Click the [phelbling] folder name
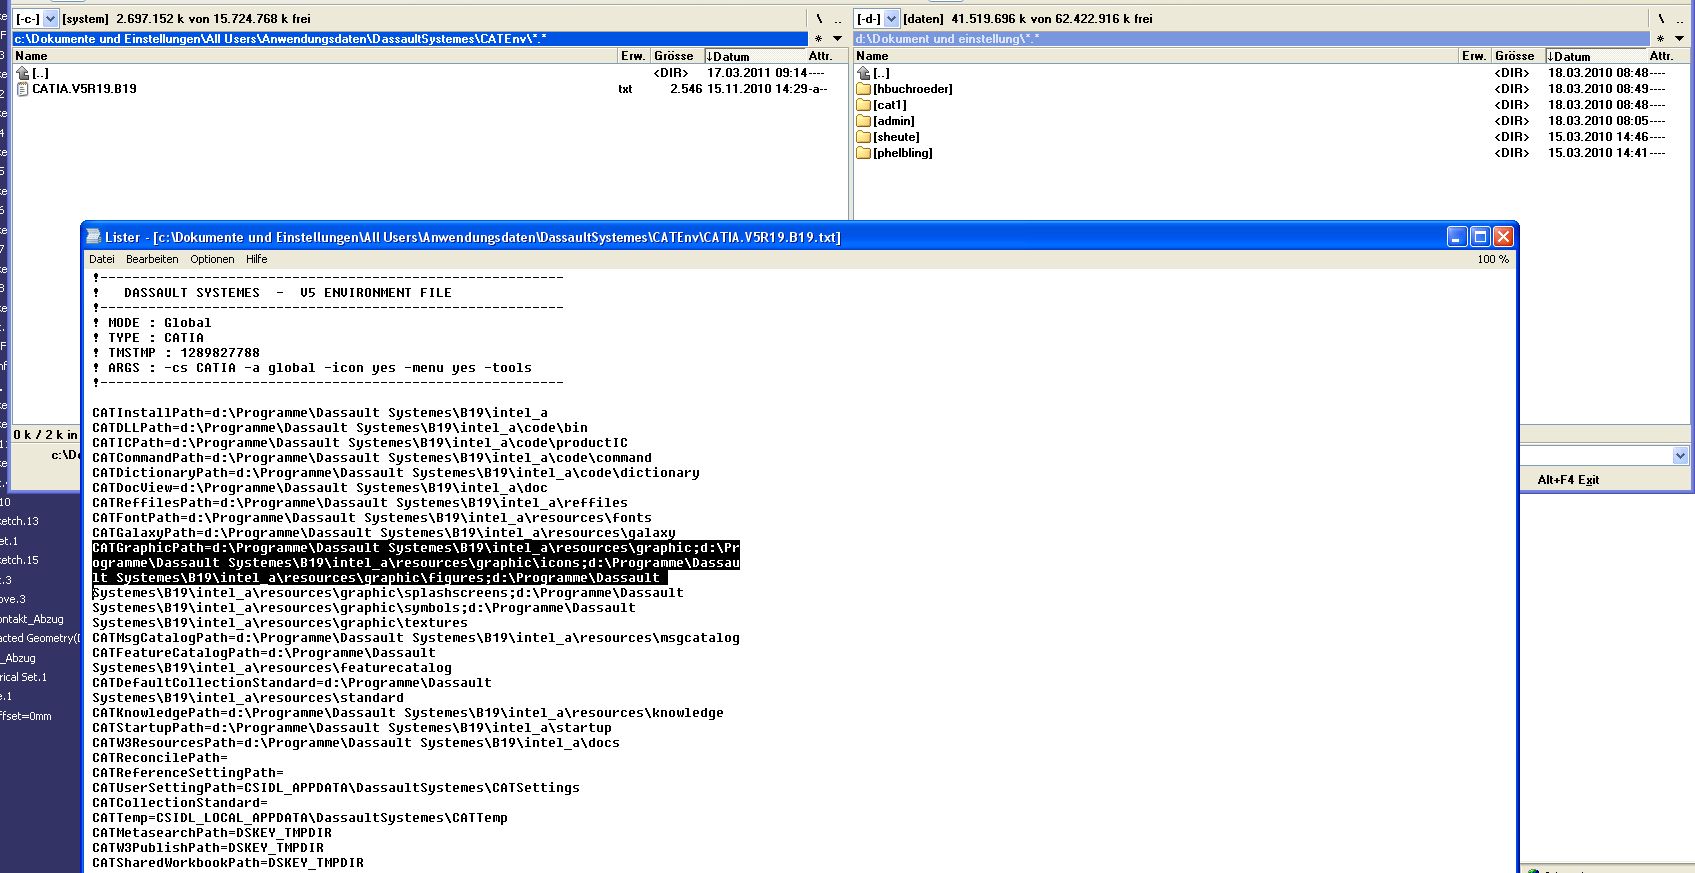 coord(903,153)
